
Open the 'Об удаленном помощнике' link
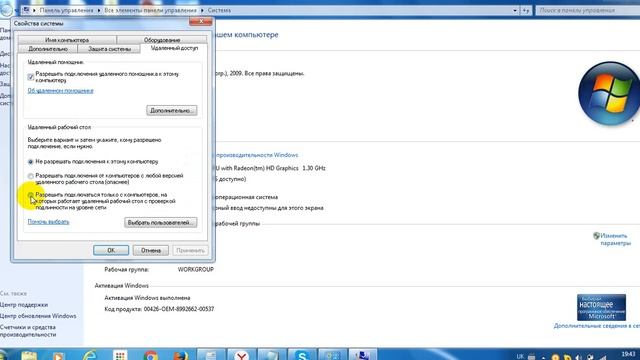pyautogui.click(x=60, y=91)
